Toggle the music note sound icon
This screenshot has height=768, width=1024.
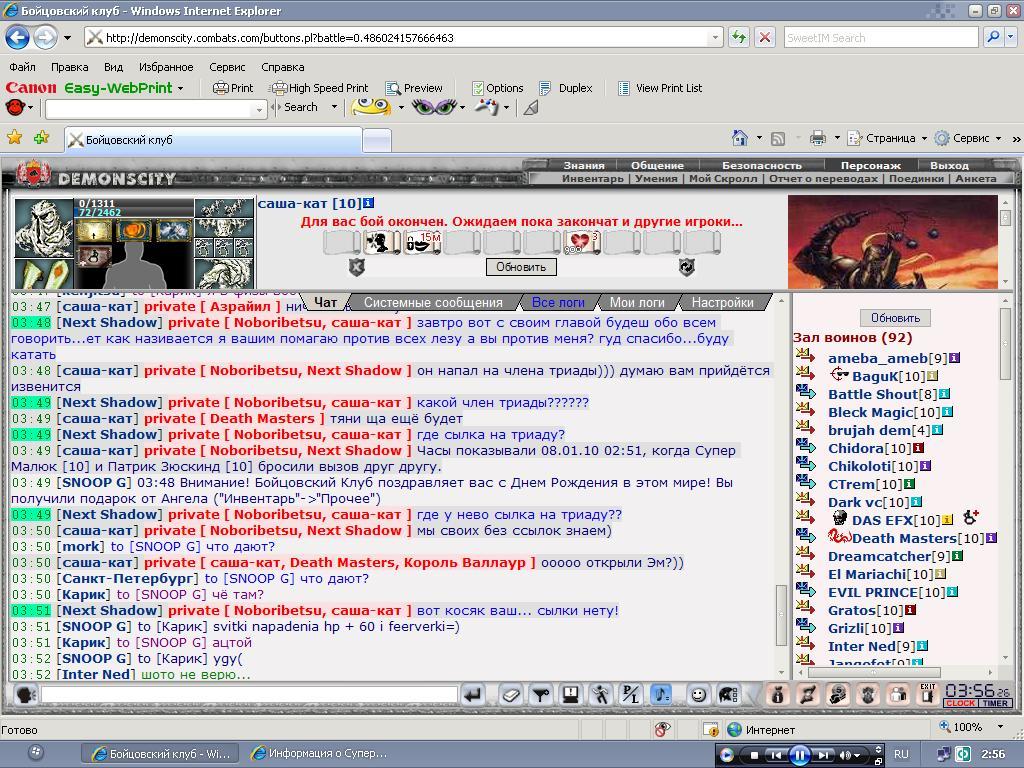pyautogui.click(x=661, y=695)
